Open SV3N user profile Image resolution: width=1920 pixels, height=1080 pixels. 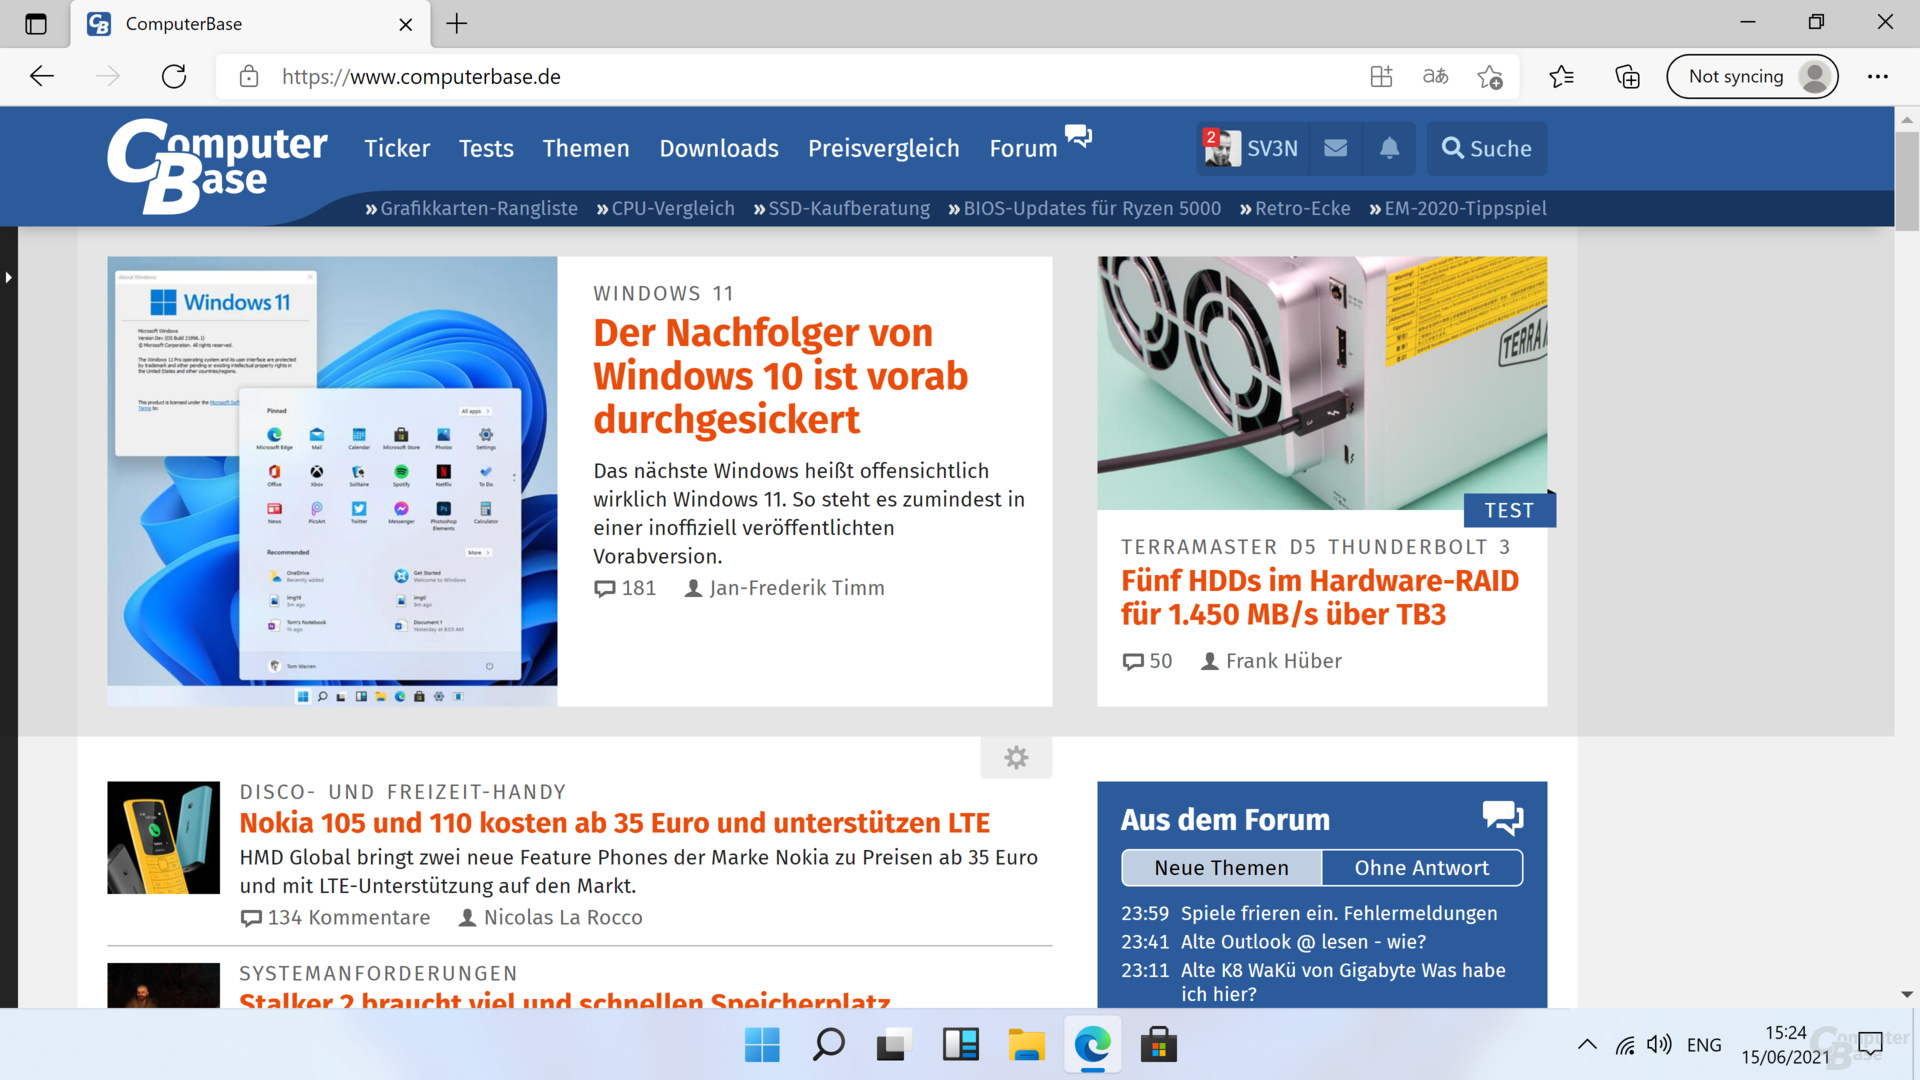(1251, 148)
